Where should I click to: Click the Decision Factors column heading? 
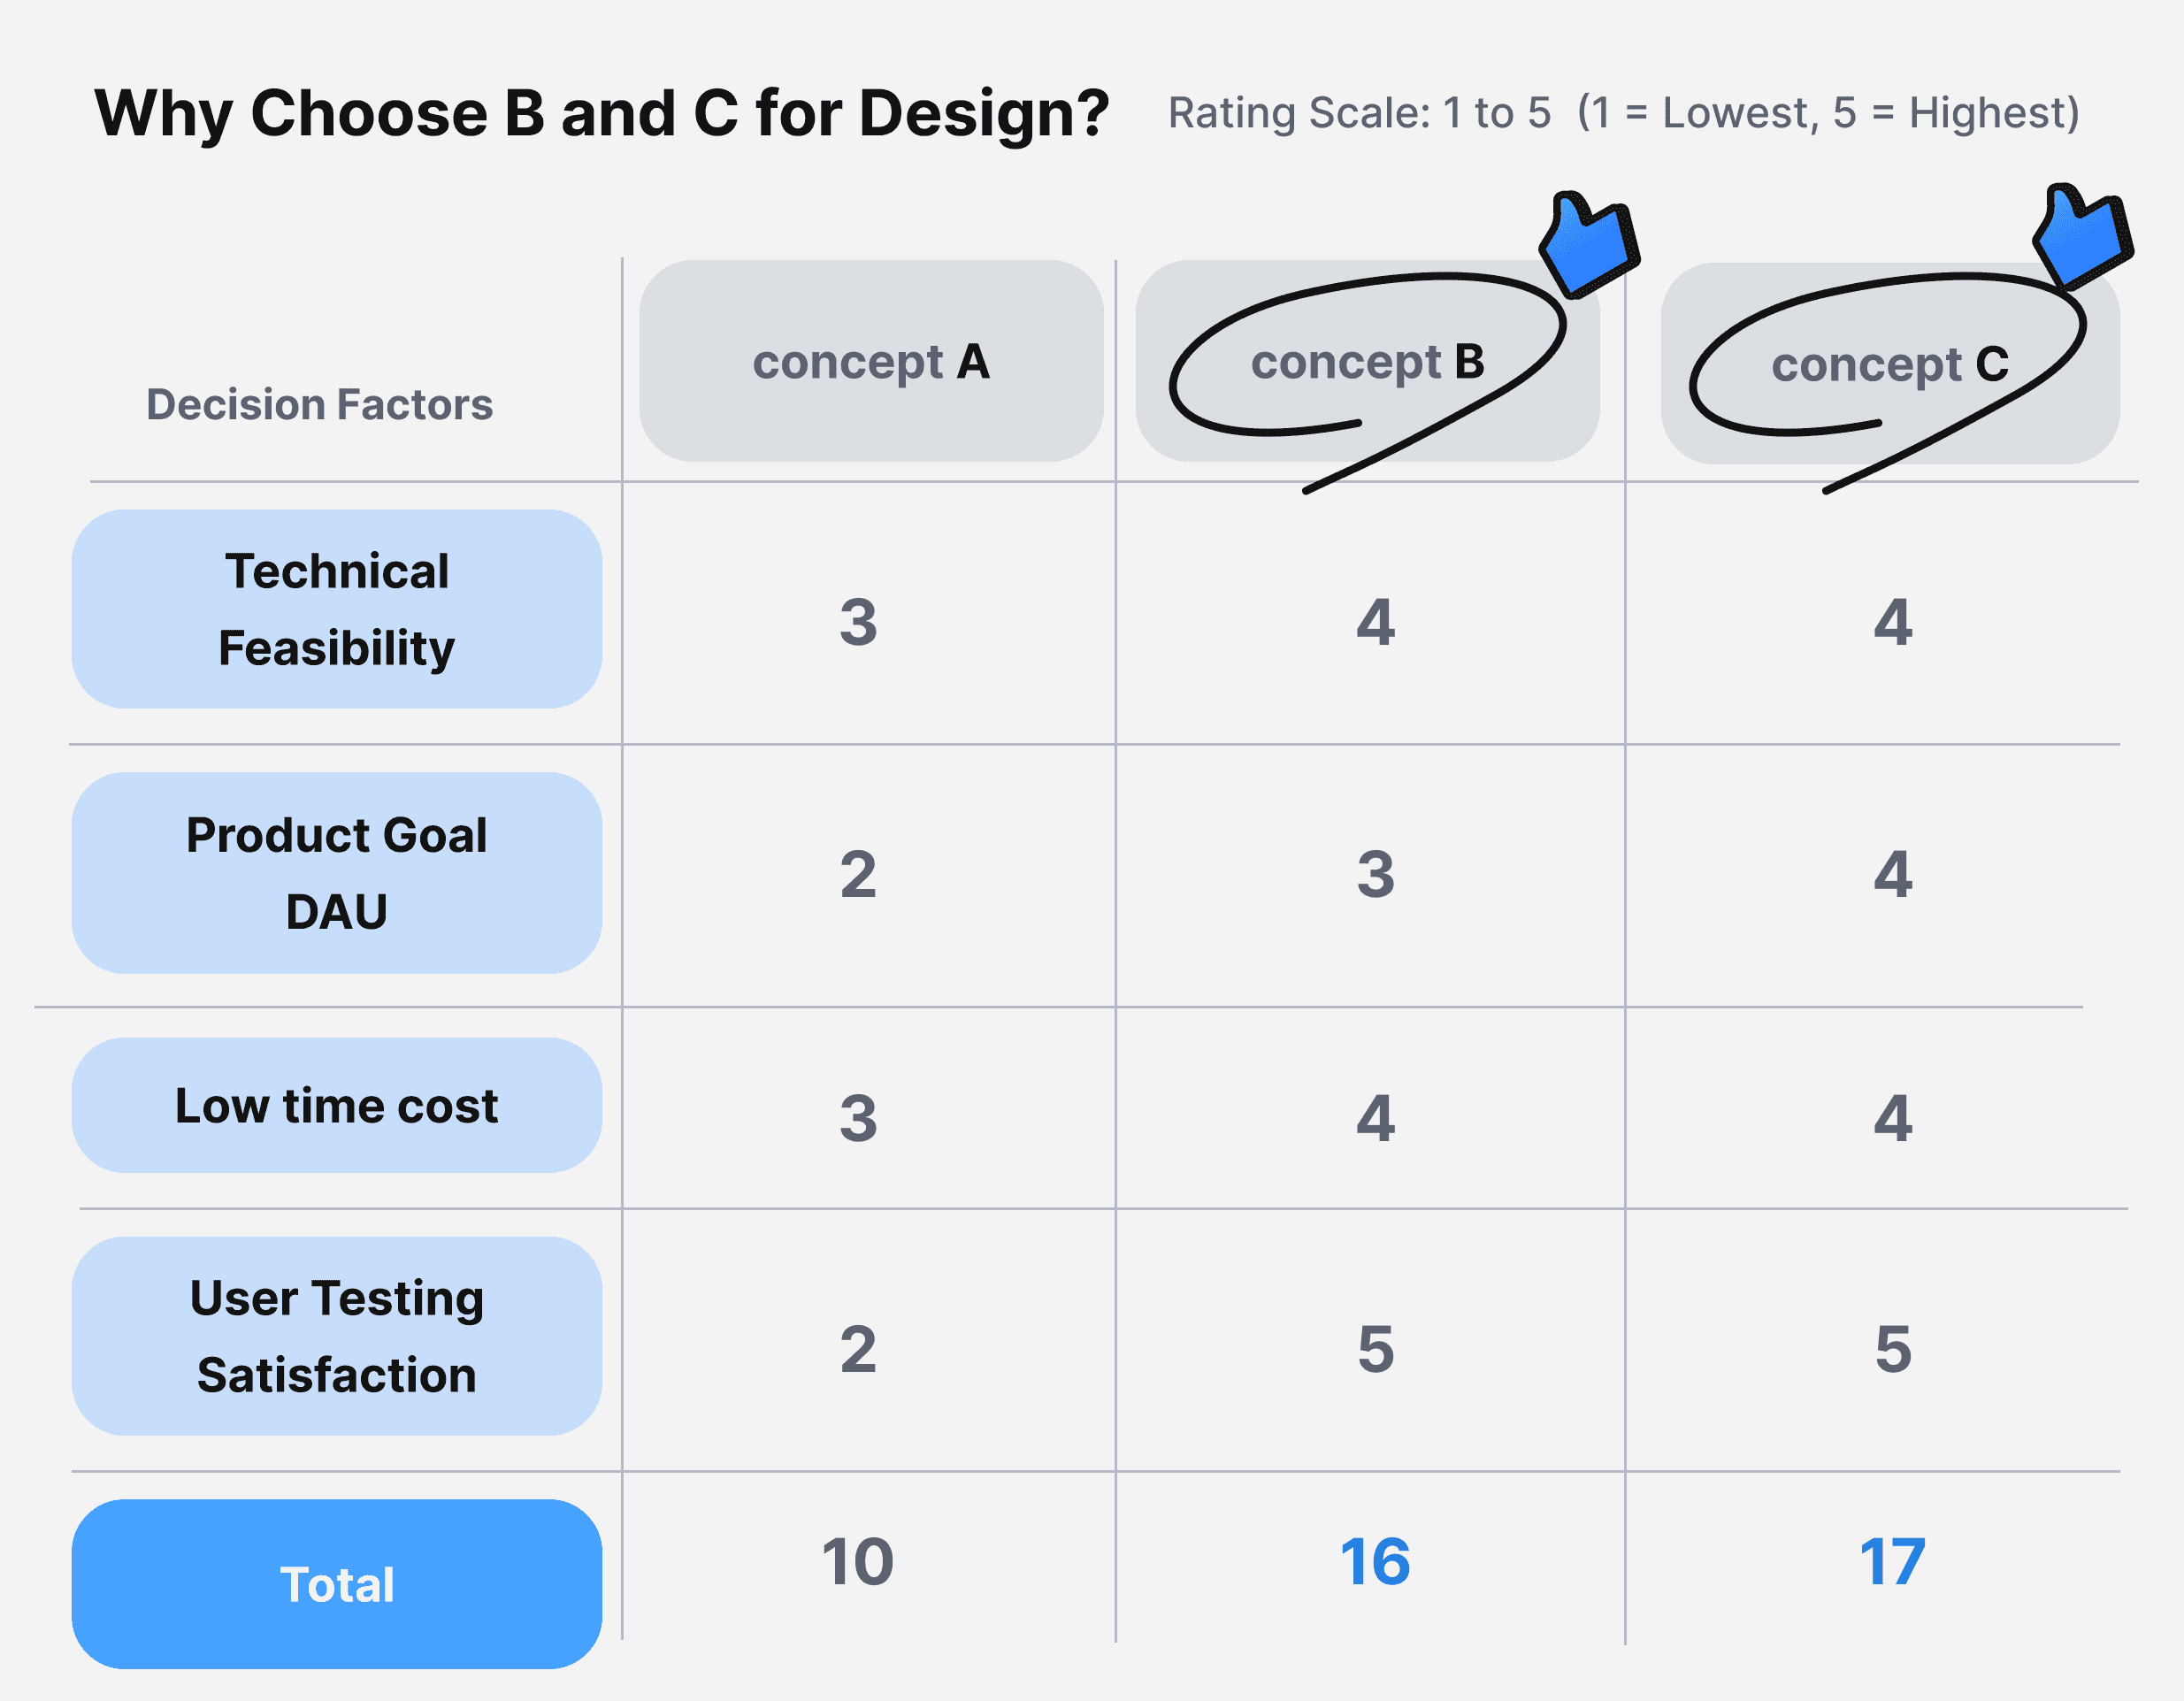click(320, 405)
